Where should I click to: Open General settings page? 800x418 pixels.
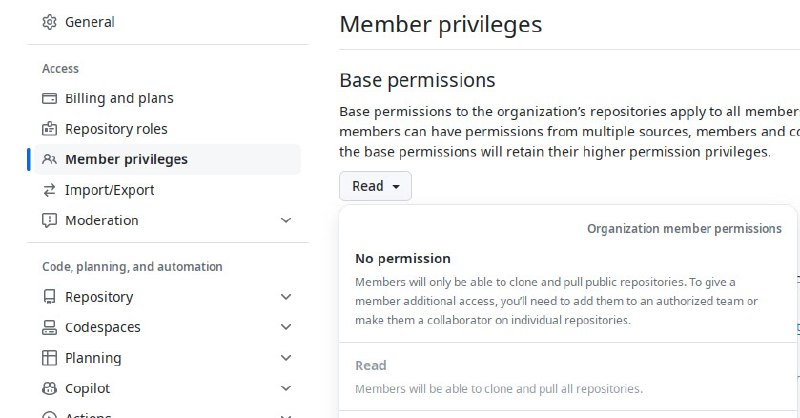(x=168, y=22)
